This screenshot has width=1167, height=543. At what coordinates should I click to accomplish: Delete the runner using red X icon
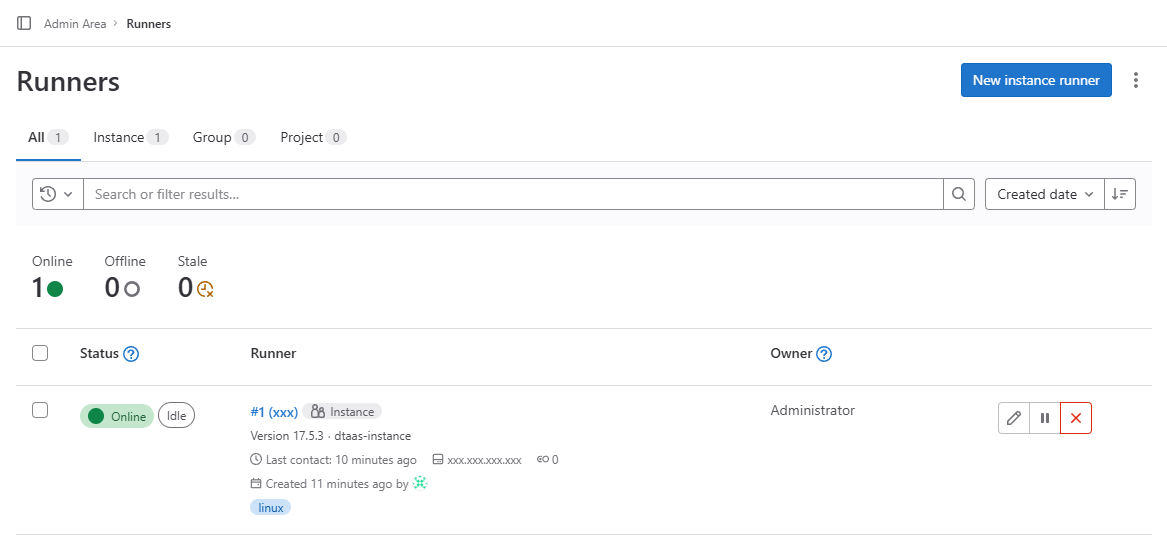[1076, 418]
